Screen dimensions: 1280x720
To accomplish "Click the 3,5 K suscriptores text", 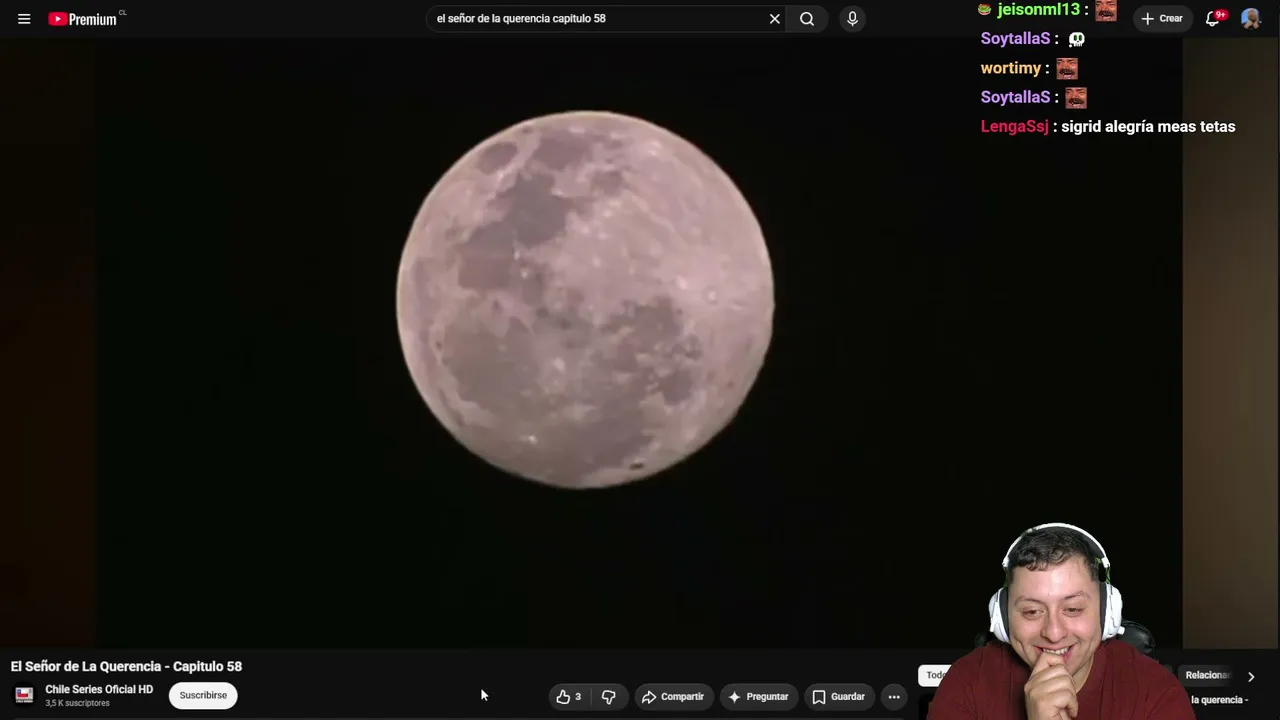I will [x=77, y=704].
